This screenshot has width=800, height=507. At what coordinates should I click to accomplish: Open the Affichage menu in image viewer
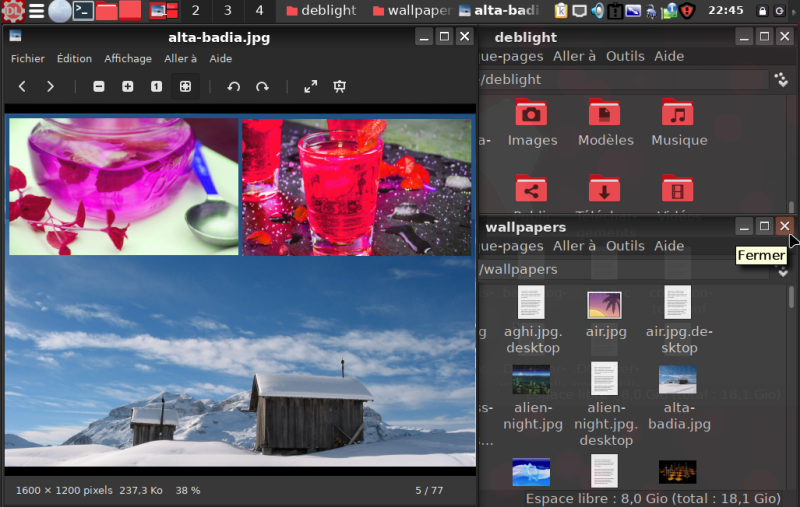128,59
